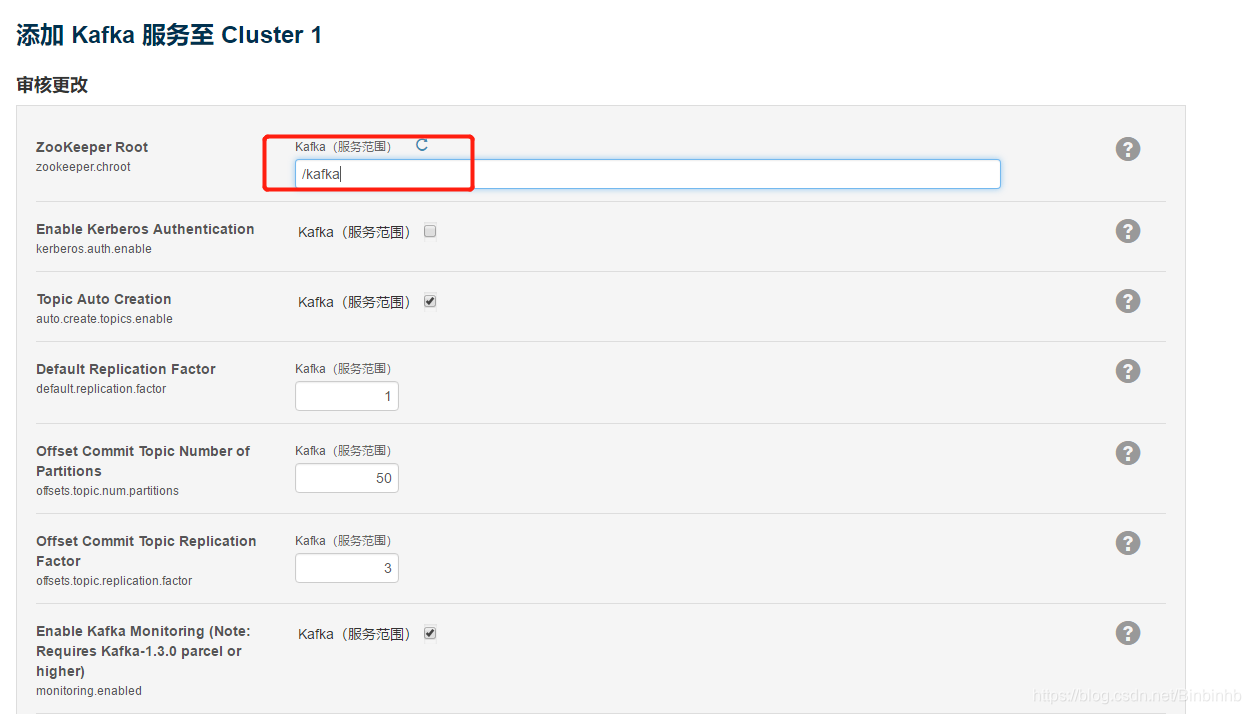Select the Topic Auto Creation label
The image size is (1251, 714).
[104, 299]
